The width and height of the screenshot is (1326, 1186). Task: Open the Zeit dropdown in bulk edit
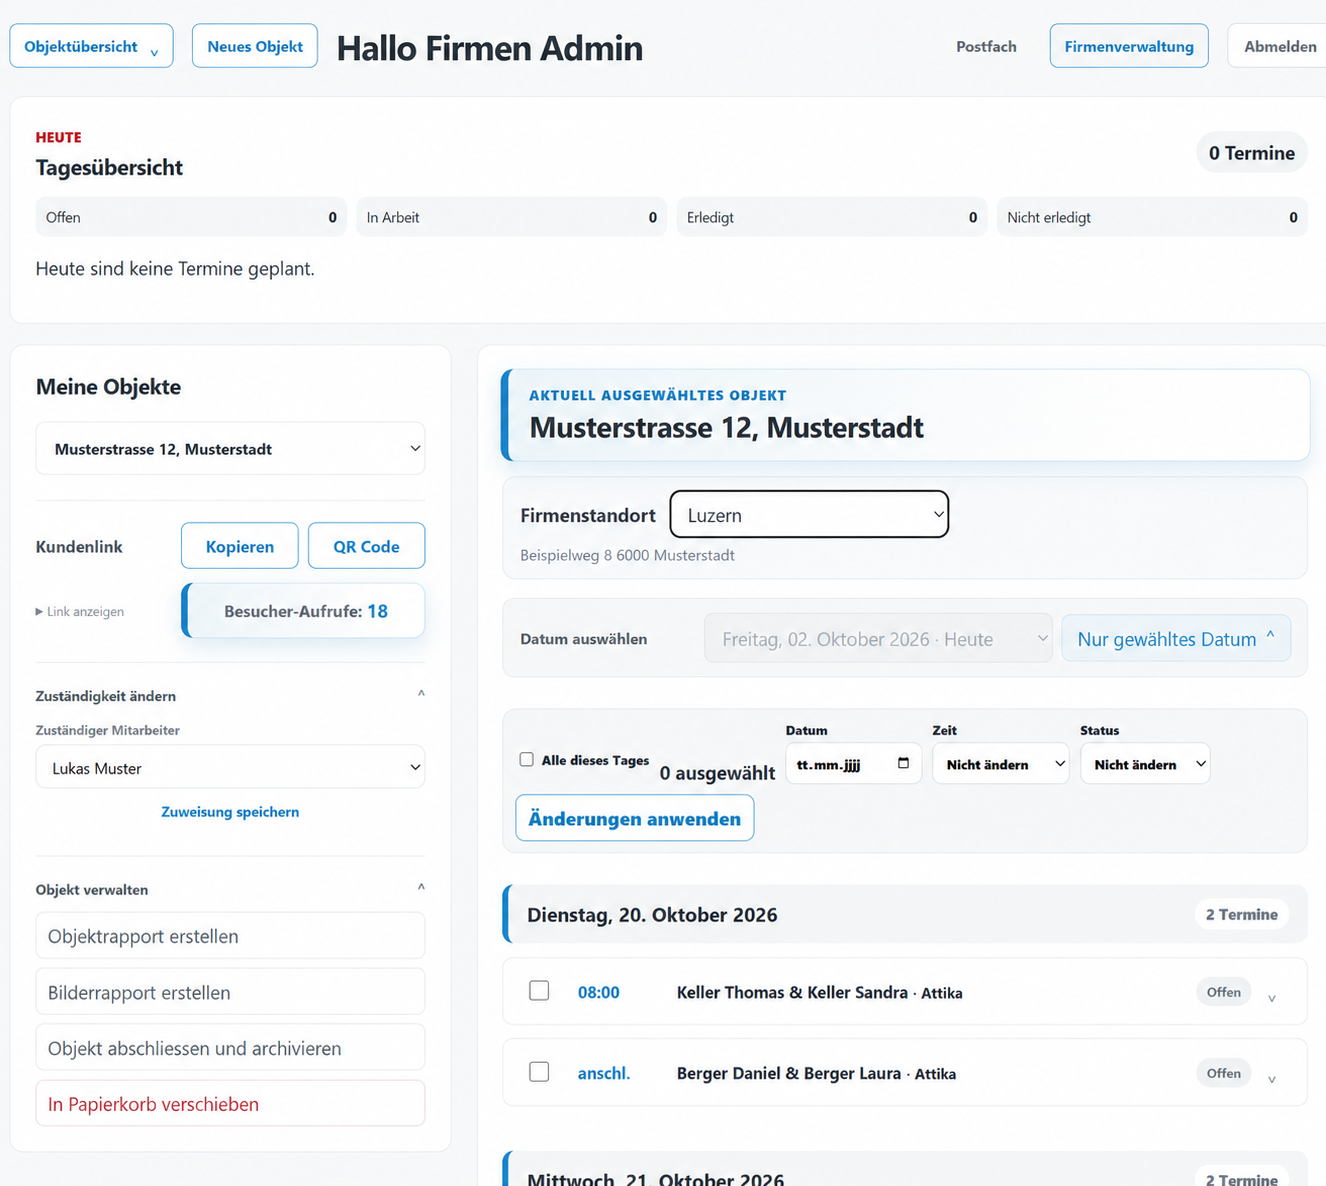(1001, 764)
